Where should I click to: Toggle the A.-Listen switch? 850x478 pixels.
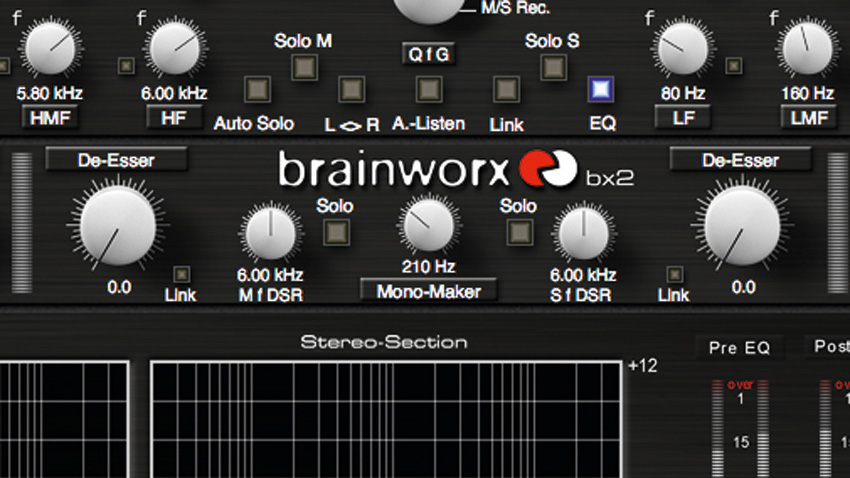pos(429,89)
